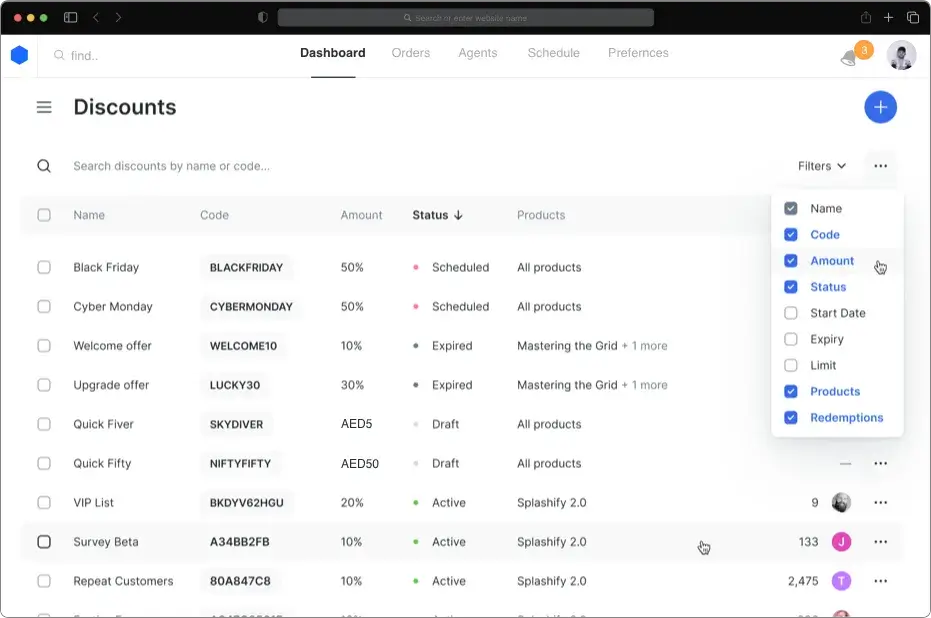
Task: Open the Schedule tab
Action: click(x=553, y=53)
